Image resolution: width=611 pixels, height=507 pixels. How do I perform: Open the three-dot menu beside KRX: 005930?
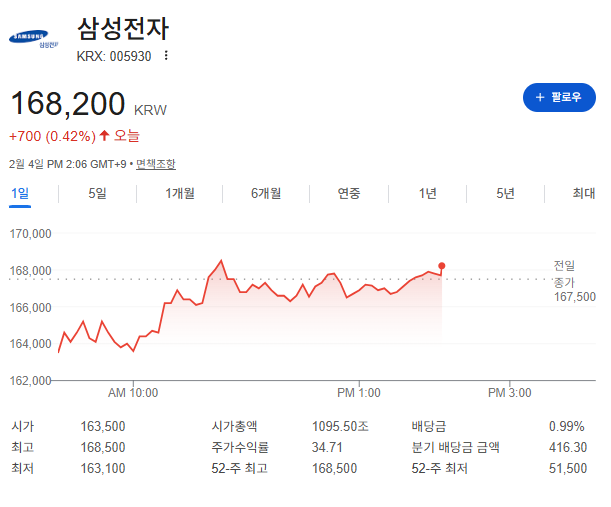pos(166,56)
